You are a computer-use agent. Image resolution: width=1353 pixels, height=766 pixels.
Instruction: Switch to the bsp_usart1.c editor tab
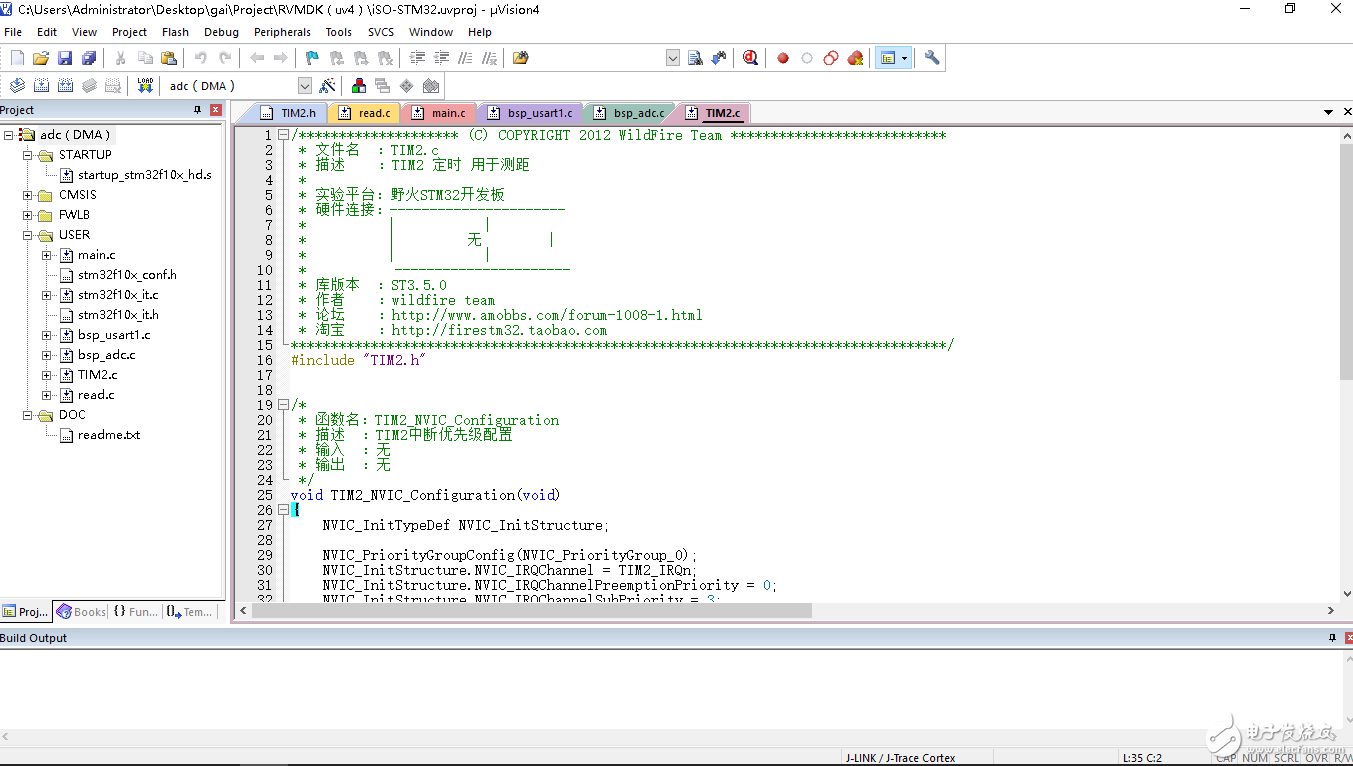click(x=531, y=113)
